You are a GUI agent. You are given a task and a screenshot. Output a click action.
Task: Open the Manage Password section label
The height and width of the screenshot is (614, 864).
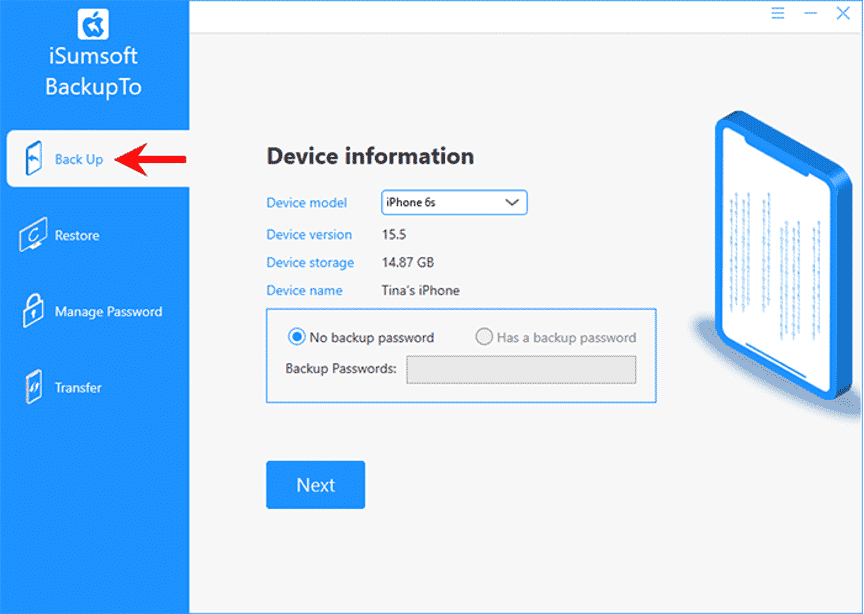pyautogui.click(x=108, y=312)
